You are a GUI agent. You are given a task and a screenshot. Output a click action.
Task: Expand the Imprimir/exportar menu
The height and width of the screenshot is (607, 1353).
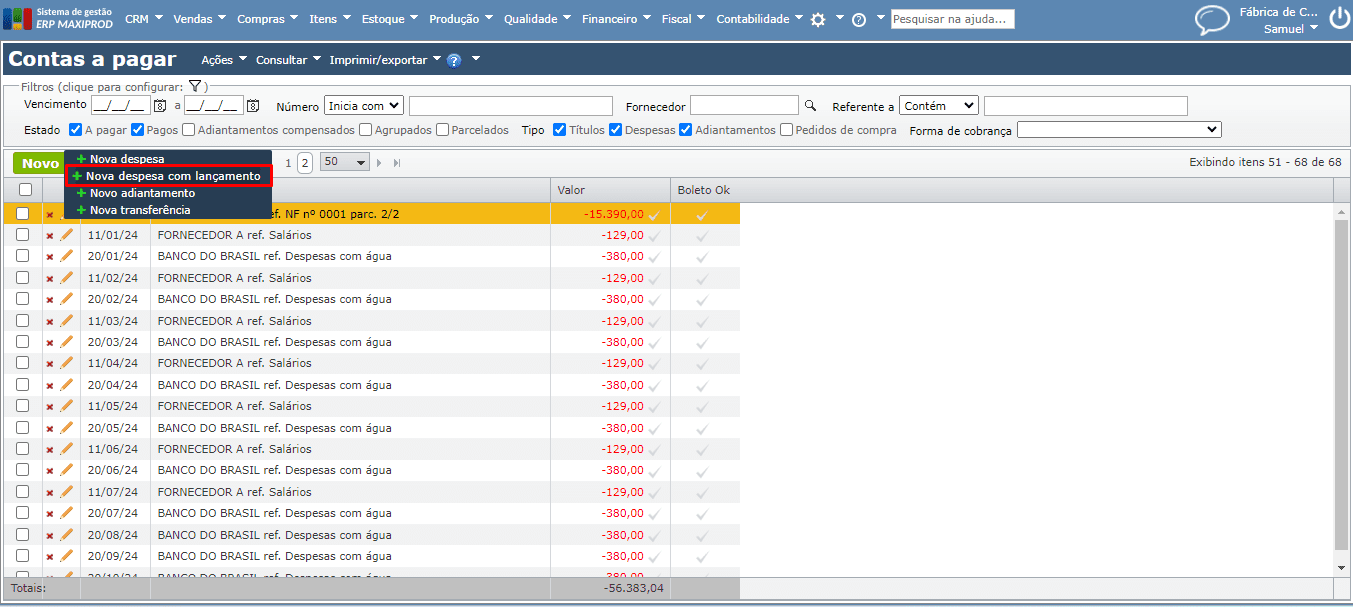385,60
